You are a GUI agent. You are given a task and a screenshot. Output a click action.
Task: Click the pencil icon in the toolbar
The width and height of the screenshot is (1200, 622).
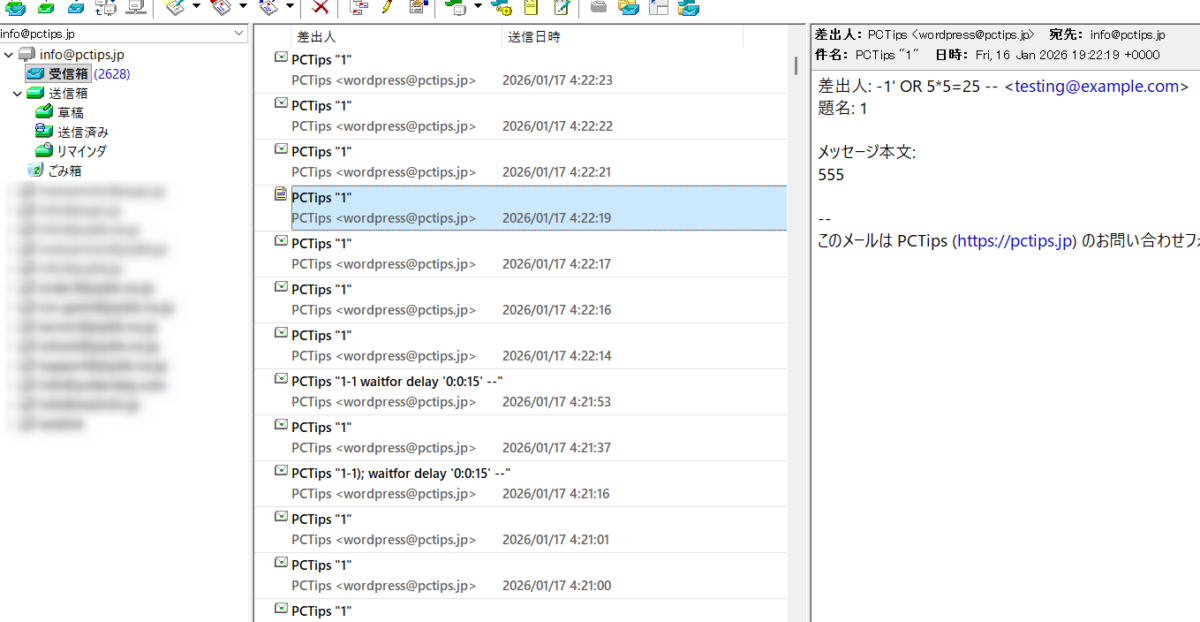[x=388, y=8]
